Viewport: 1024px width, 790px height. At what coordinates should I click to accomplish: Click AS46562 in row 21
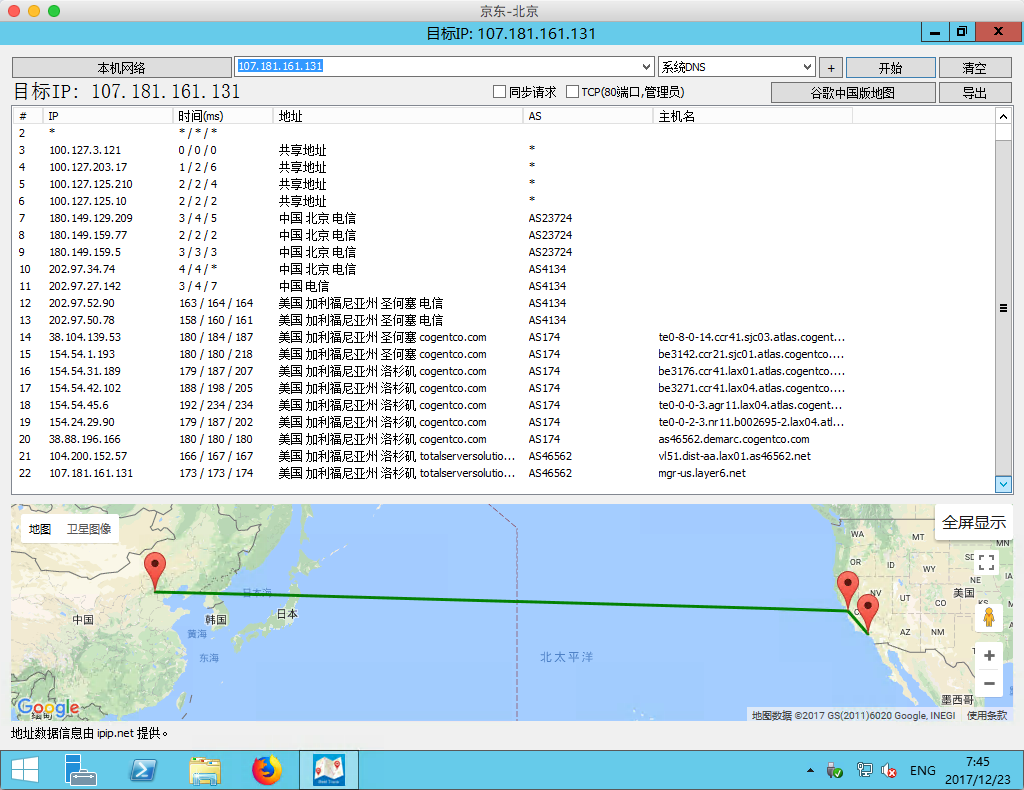550,456
